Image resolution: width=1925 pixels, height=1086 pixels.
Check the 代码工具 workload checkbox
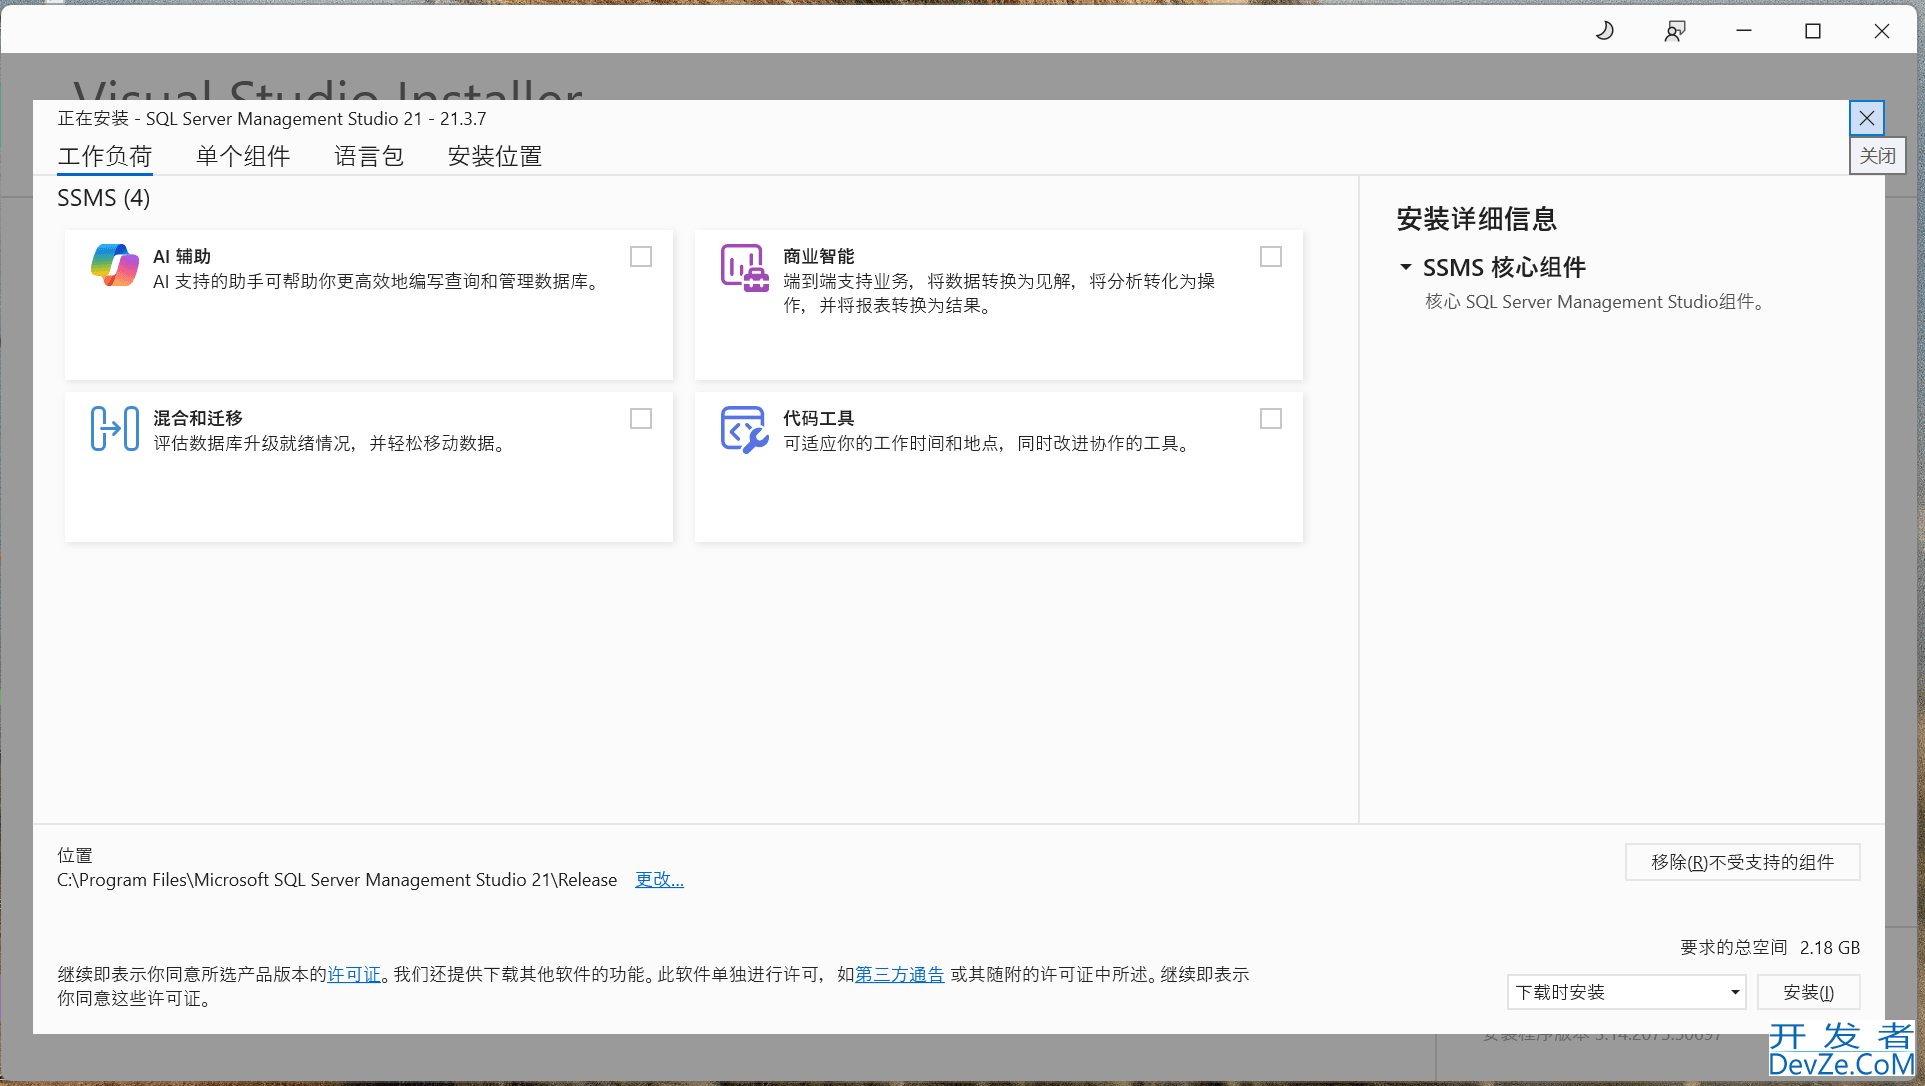(x=1271, y=419)
